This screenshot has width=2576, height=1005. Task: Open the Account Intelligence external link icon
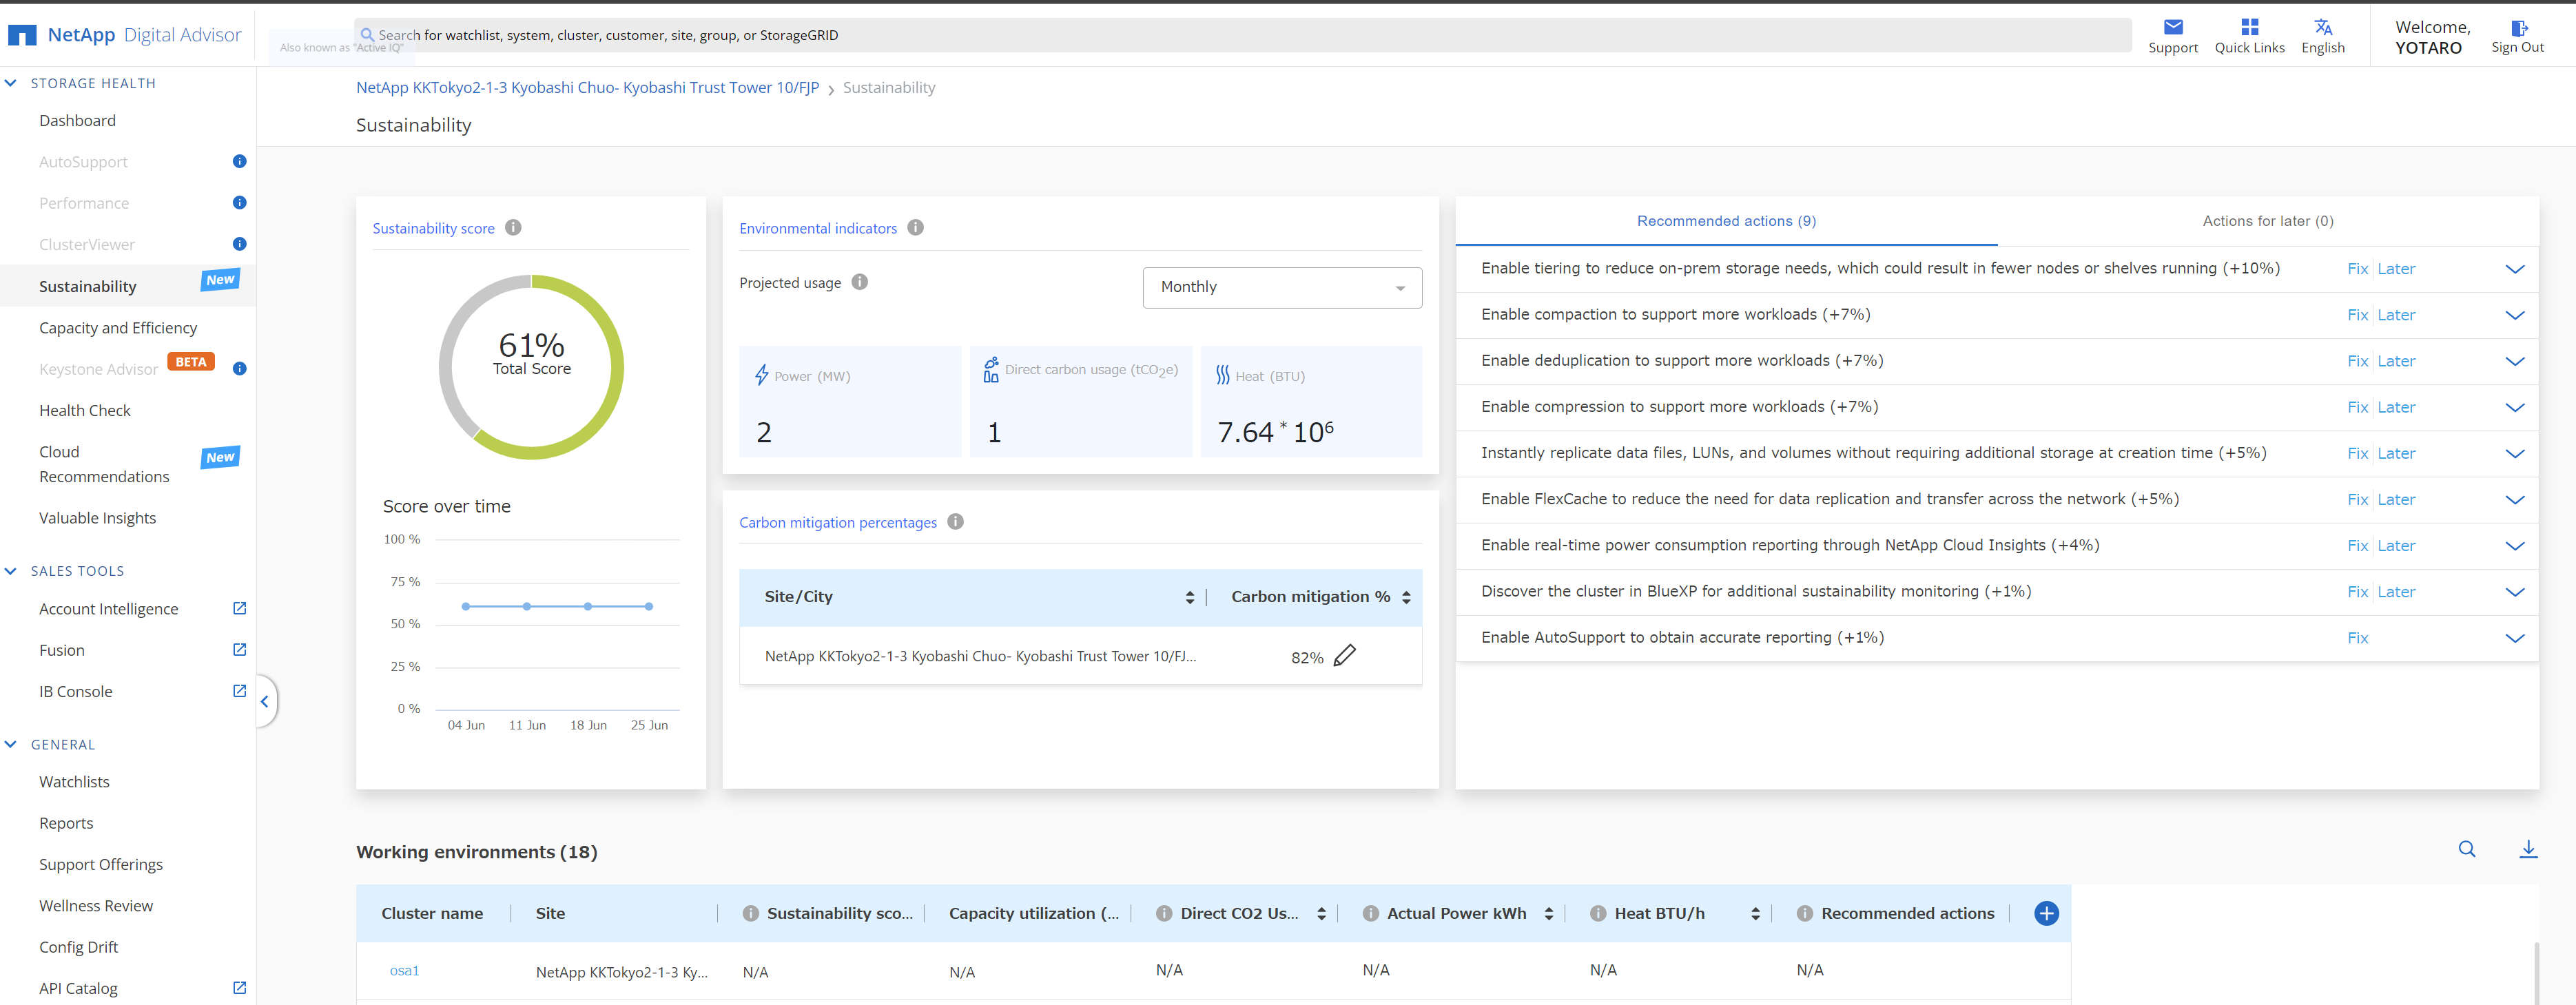(239, 608)
